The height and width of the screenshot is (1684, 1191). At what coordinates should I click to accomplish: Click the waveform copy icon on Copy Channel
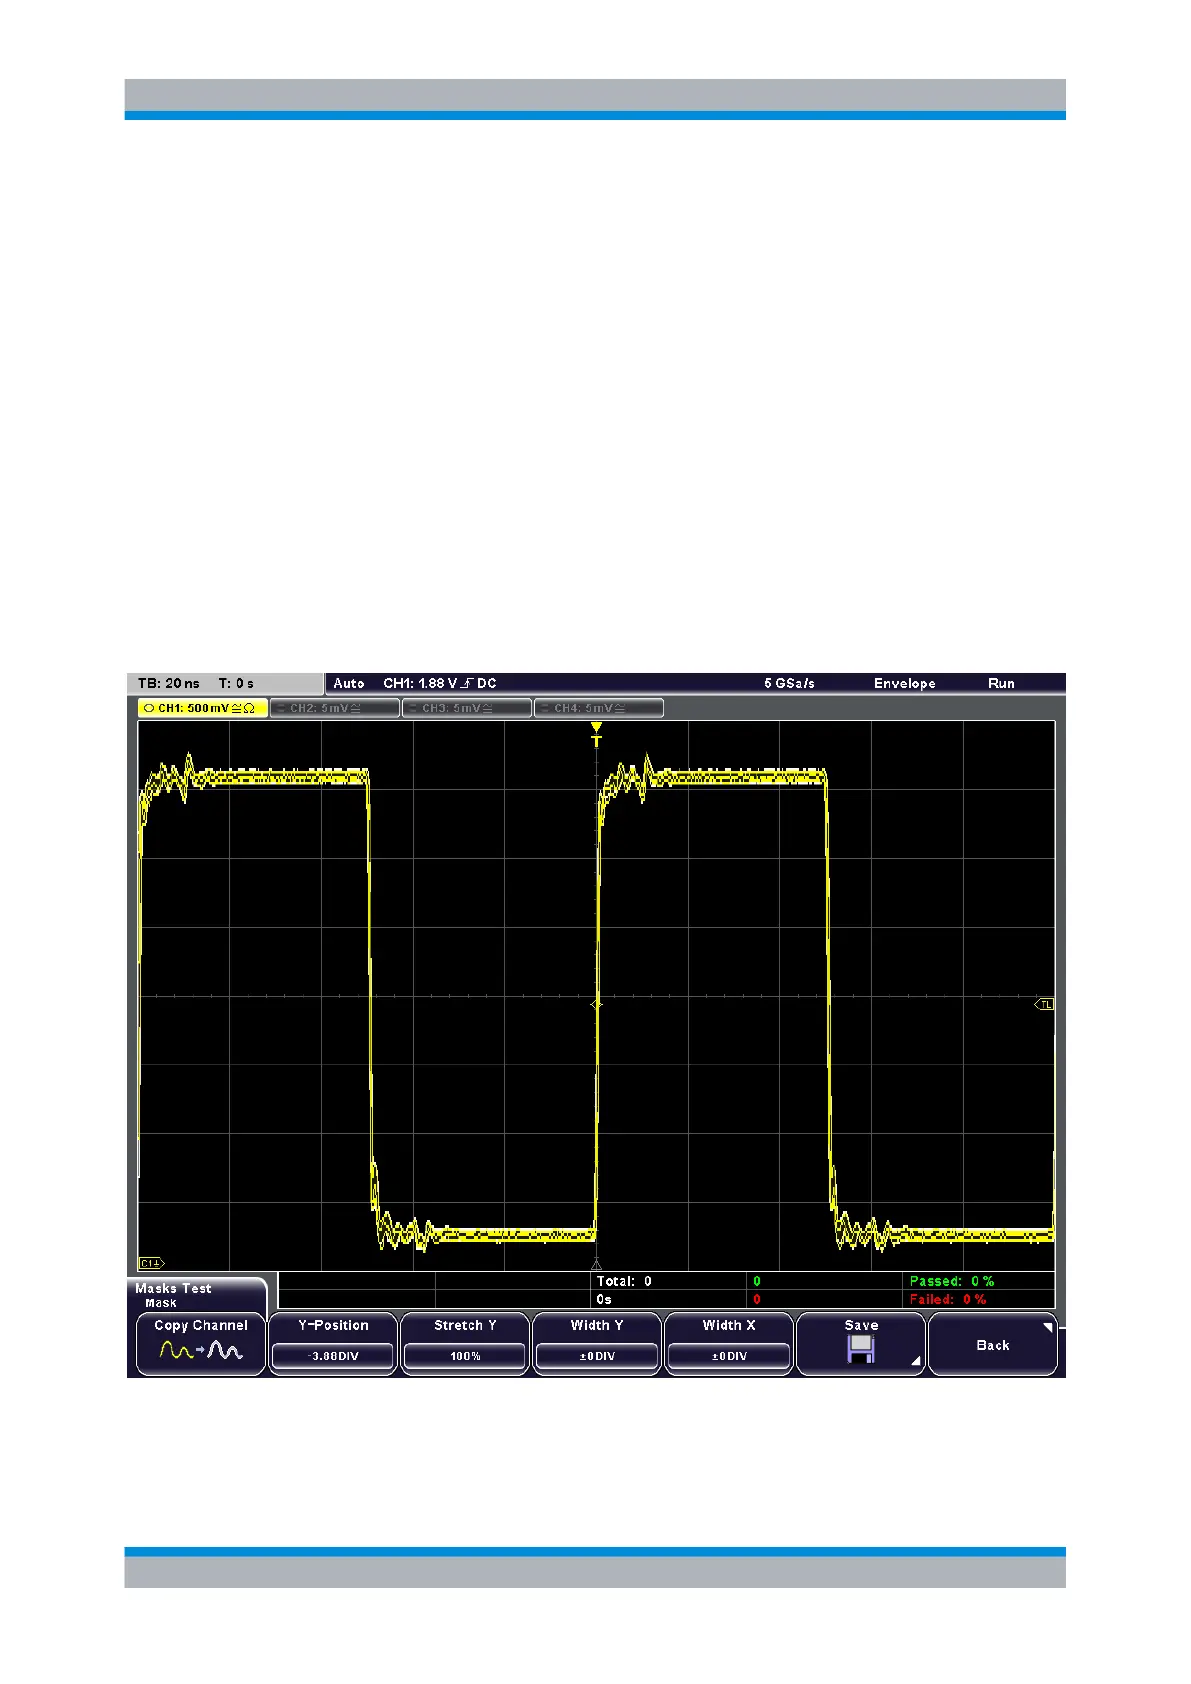point(201,1351)
